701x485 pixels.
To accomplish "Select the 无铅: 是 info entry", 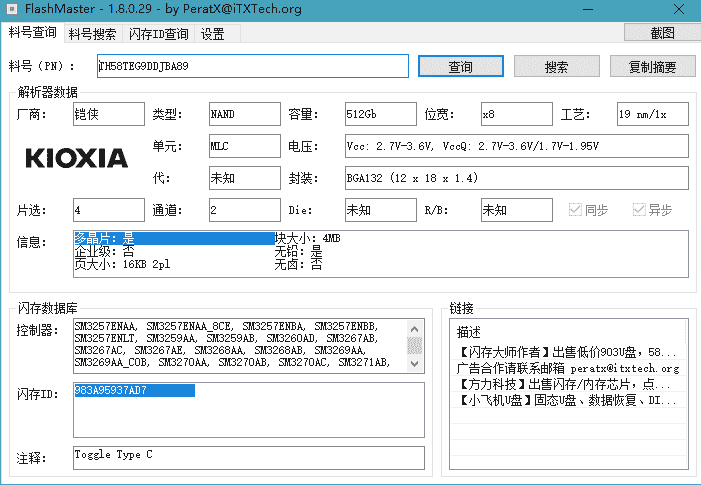I will pyautogui.click(x=298, y=251).
